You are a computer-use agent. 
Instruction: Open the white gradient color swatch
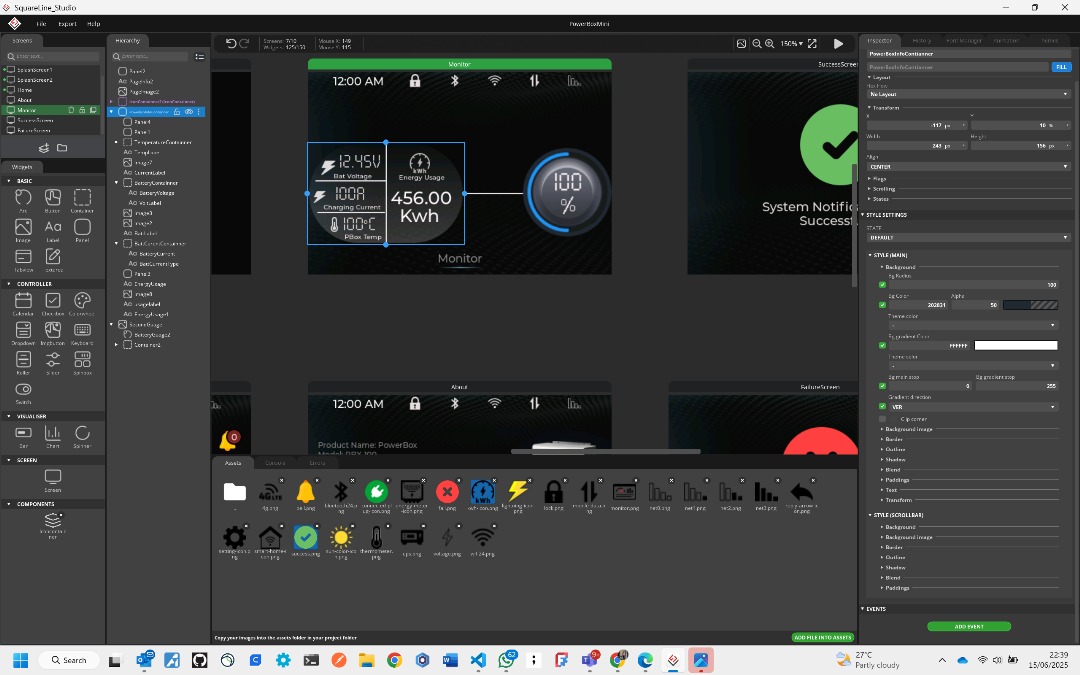pos(1015,345)
